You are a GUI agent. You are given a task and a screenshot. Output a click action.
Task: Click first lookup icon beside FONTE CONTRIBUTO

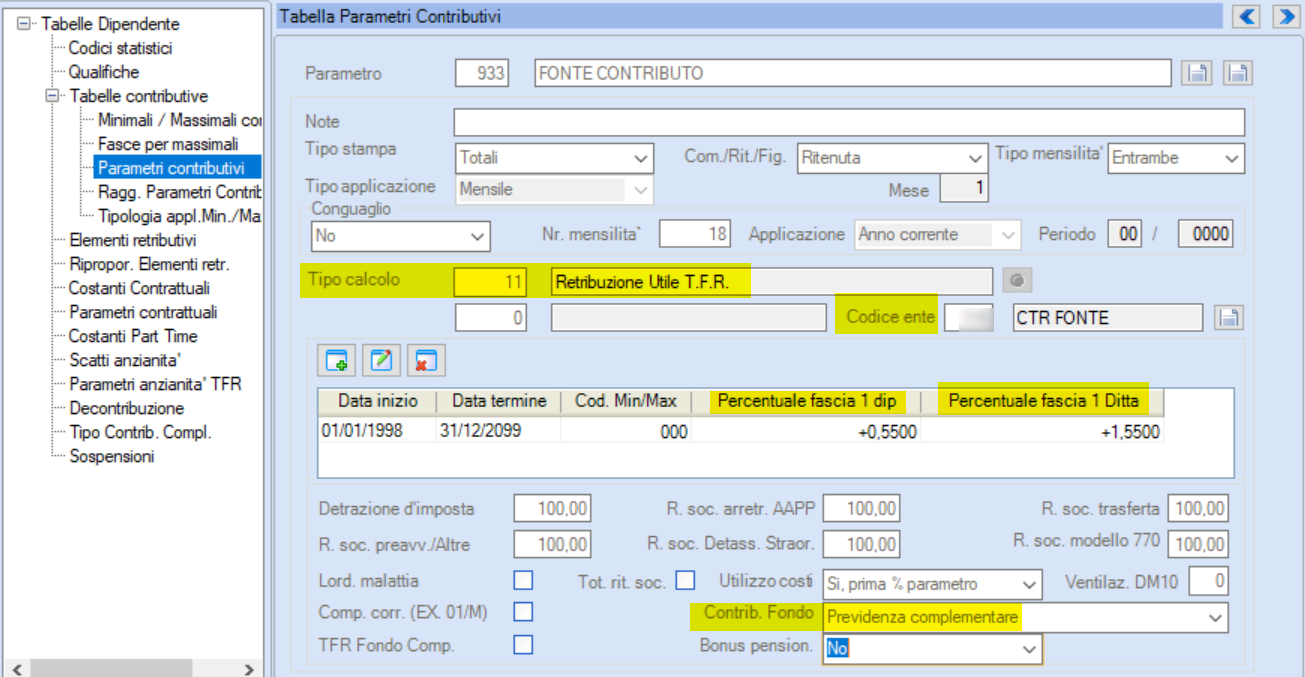click(x=1197, y=73)
